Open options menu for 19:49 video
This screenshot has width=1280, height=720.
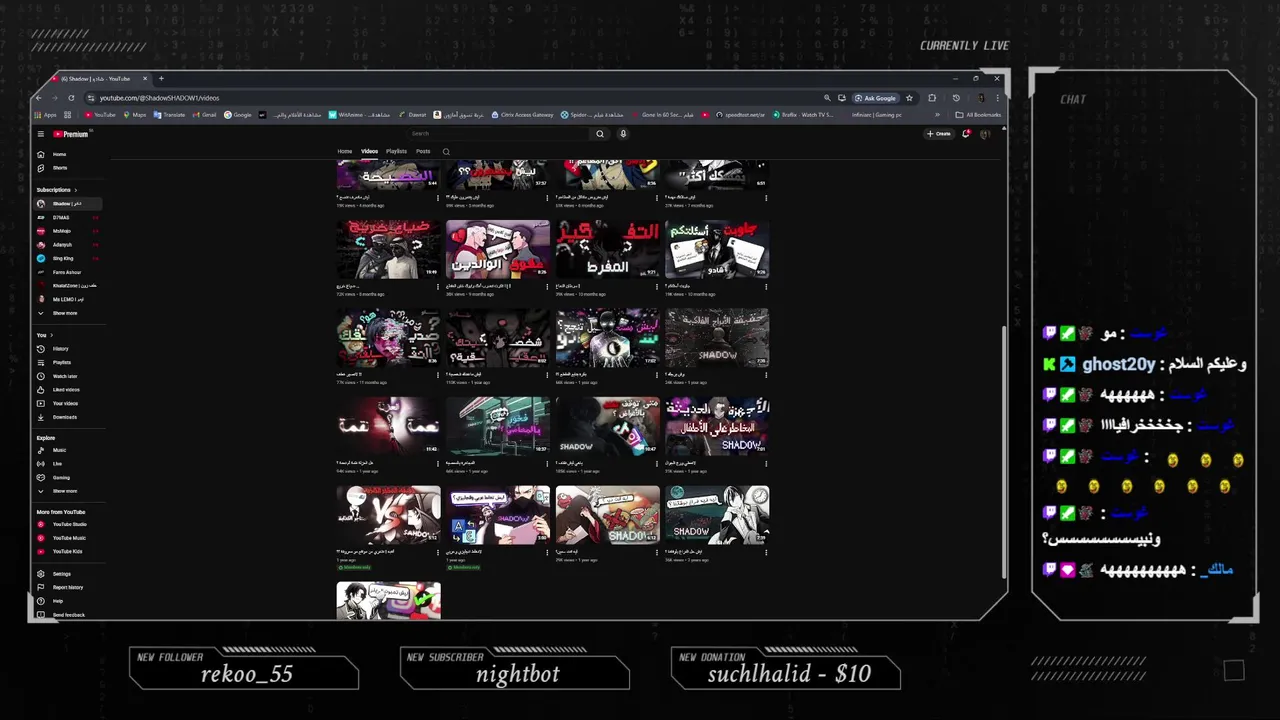(x=438, y=286)
